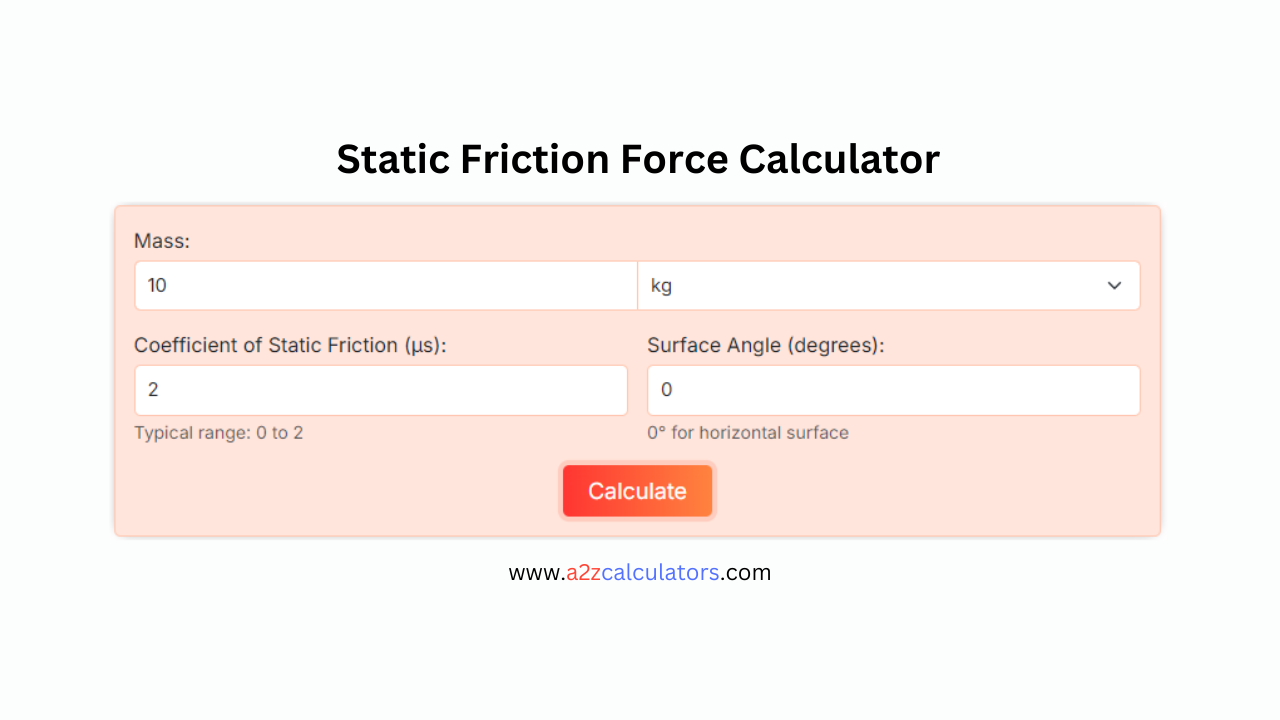Click the Typical range: 0 to 2 hint
This screenshot has height=720, width=1280.
point(219,433)
